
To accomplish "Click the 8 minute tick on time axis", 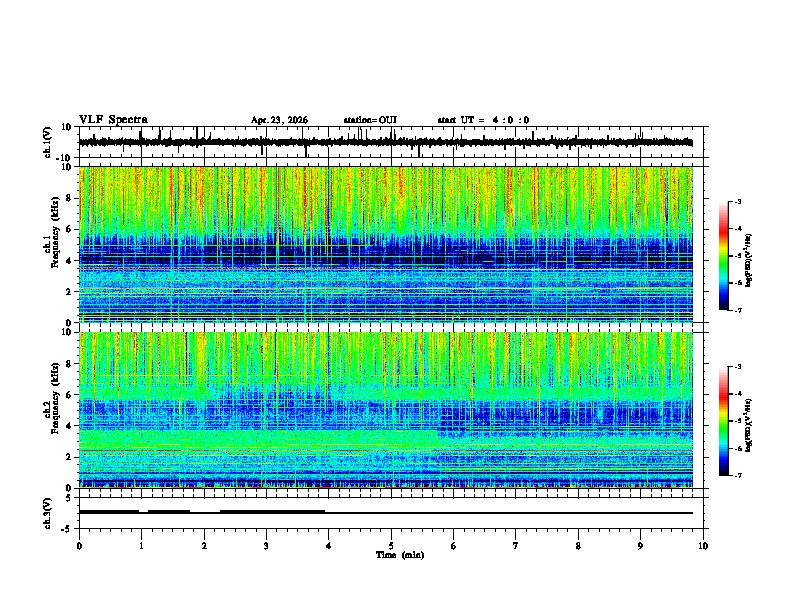I will coord(578,546).
